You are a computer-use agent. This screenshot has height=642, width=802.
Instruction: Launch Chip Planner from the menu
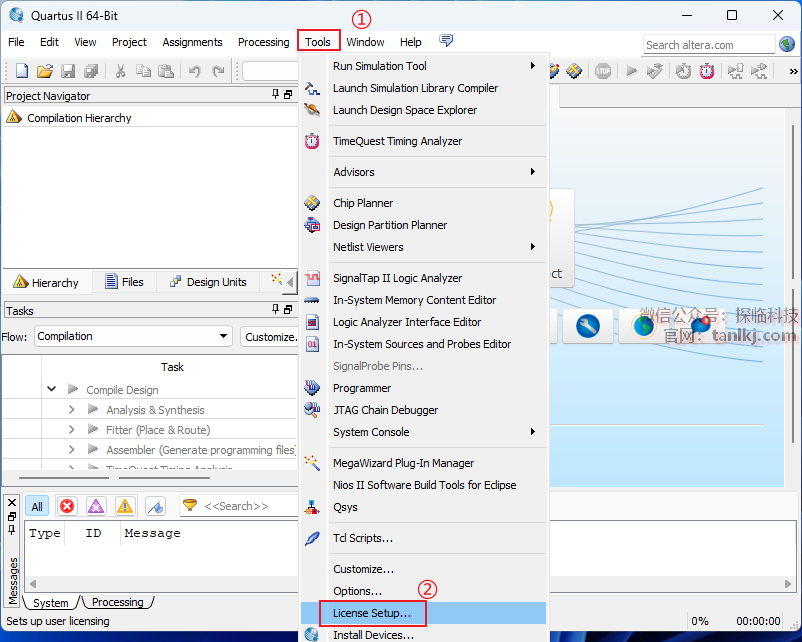363,203
